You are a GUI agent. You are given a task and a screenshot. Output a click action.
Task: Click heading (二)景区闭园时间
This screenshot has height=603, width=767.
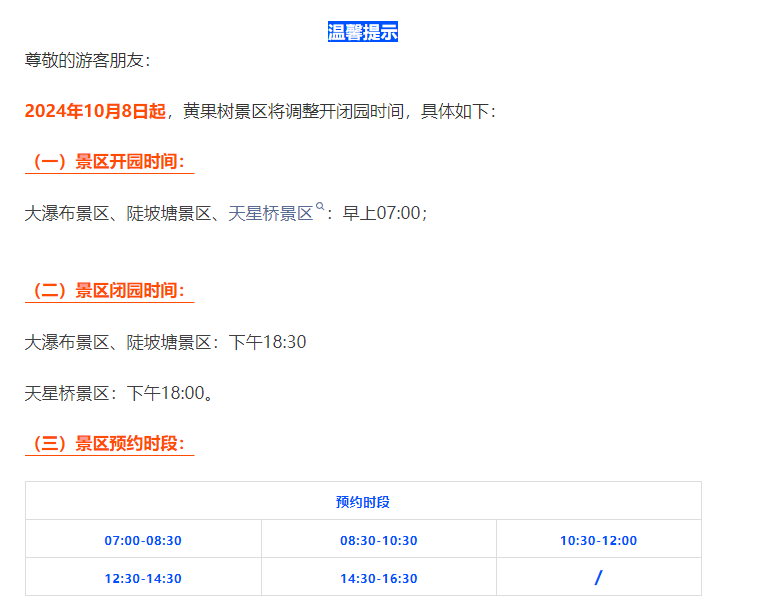click(x=110, y=291)
